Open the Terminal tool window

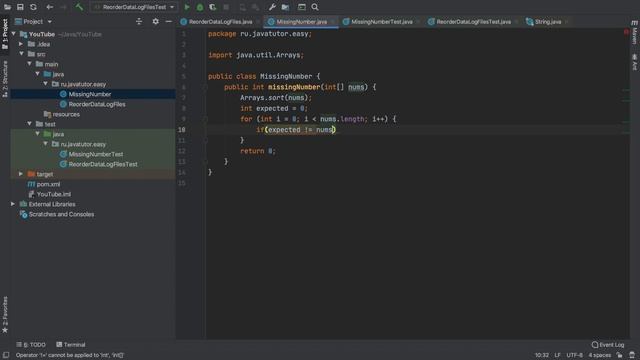[x=71, y=344]
